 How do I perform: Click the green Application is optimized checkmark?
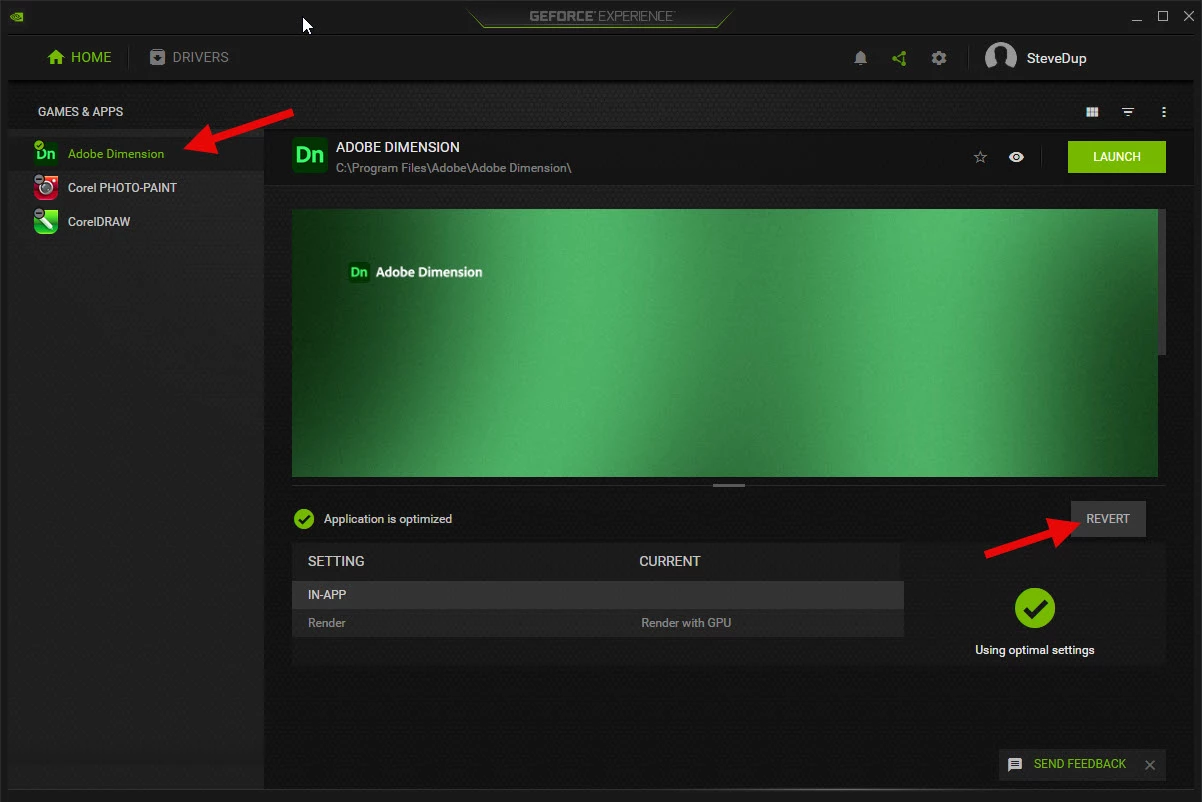(x=304, y=519)
